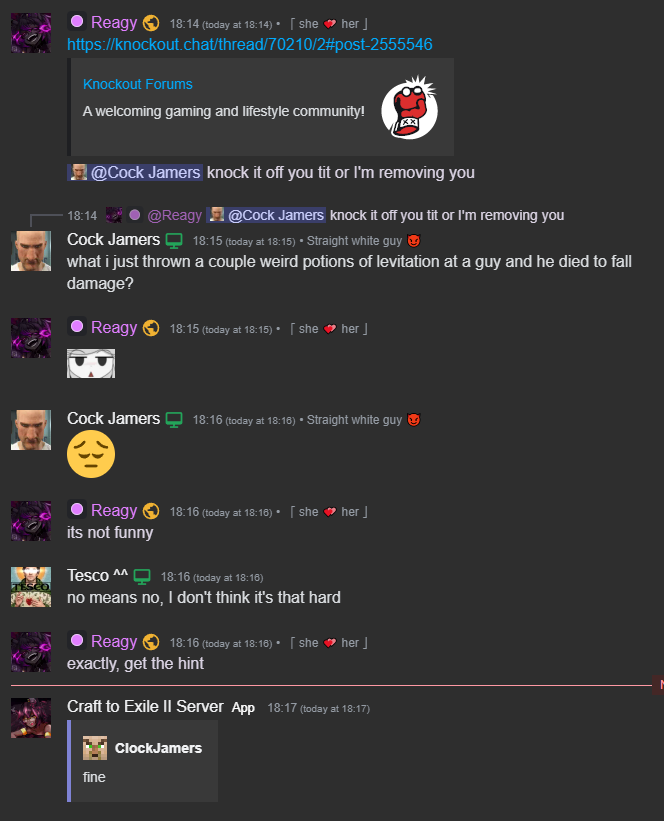The height and width of the screenshot is (821, 664).
Task: Click the Tesco ^^ user avatar
Action: pyautogui.click(x=31, y=586)
